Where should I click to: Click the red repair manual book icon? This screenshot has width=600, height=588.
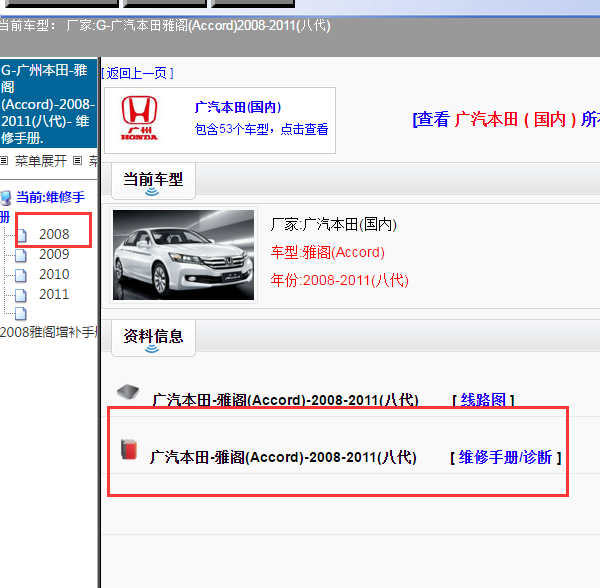click(x=129, y=449)
